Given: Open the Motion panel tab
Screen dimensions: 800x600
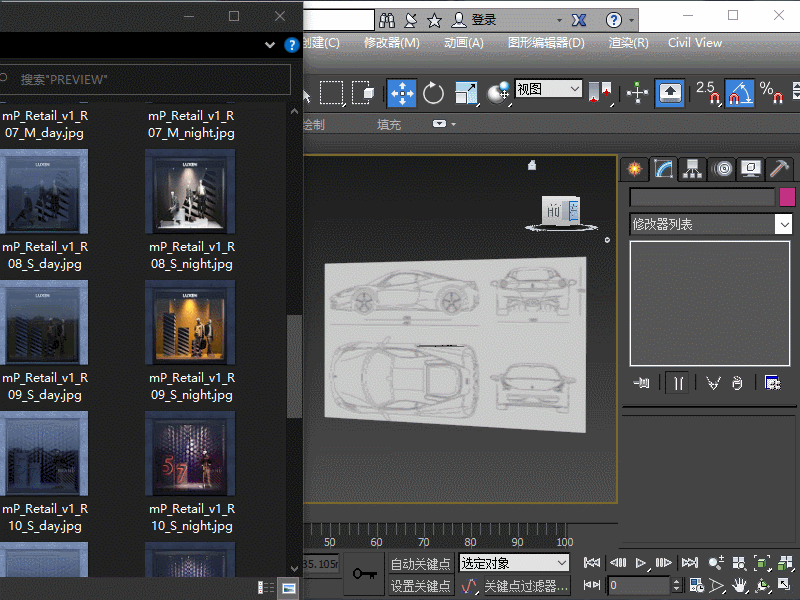Looking at the screenshot, I should pyautogui.click(x=722, y=169).
